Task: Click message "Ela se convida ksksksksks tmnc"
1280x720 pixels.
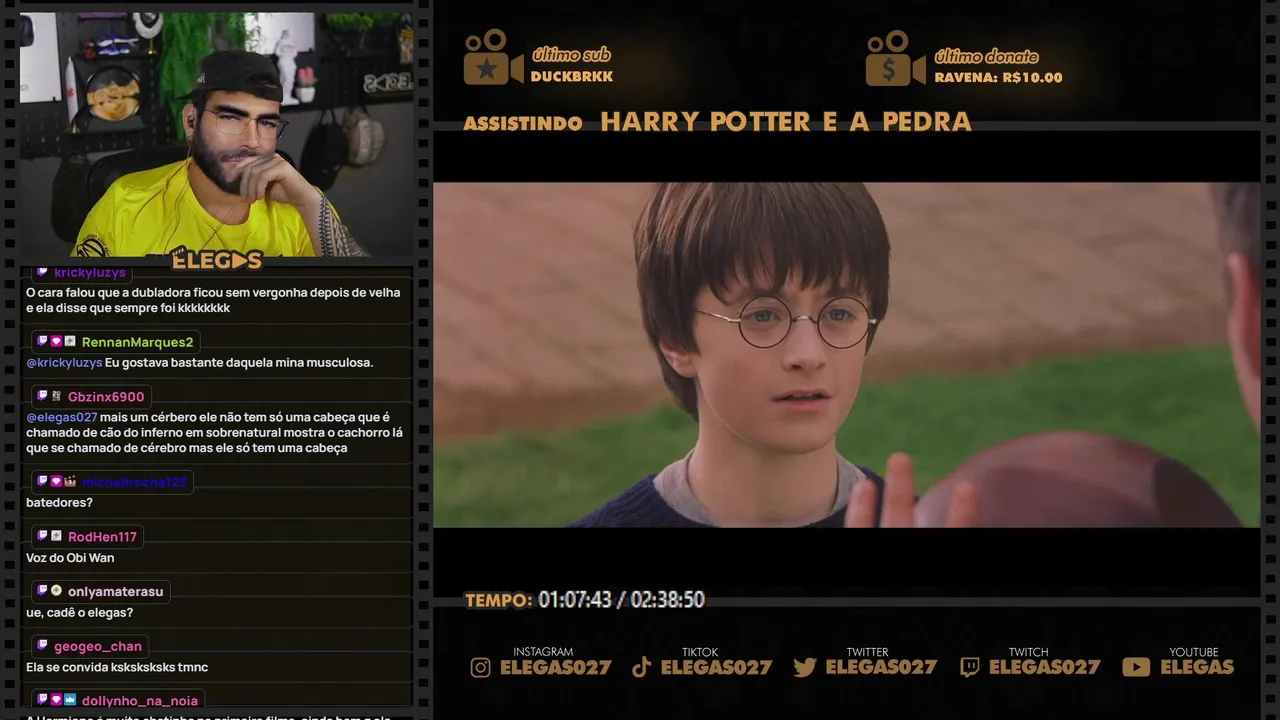Action: tap(117, 667)
